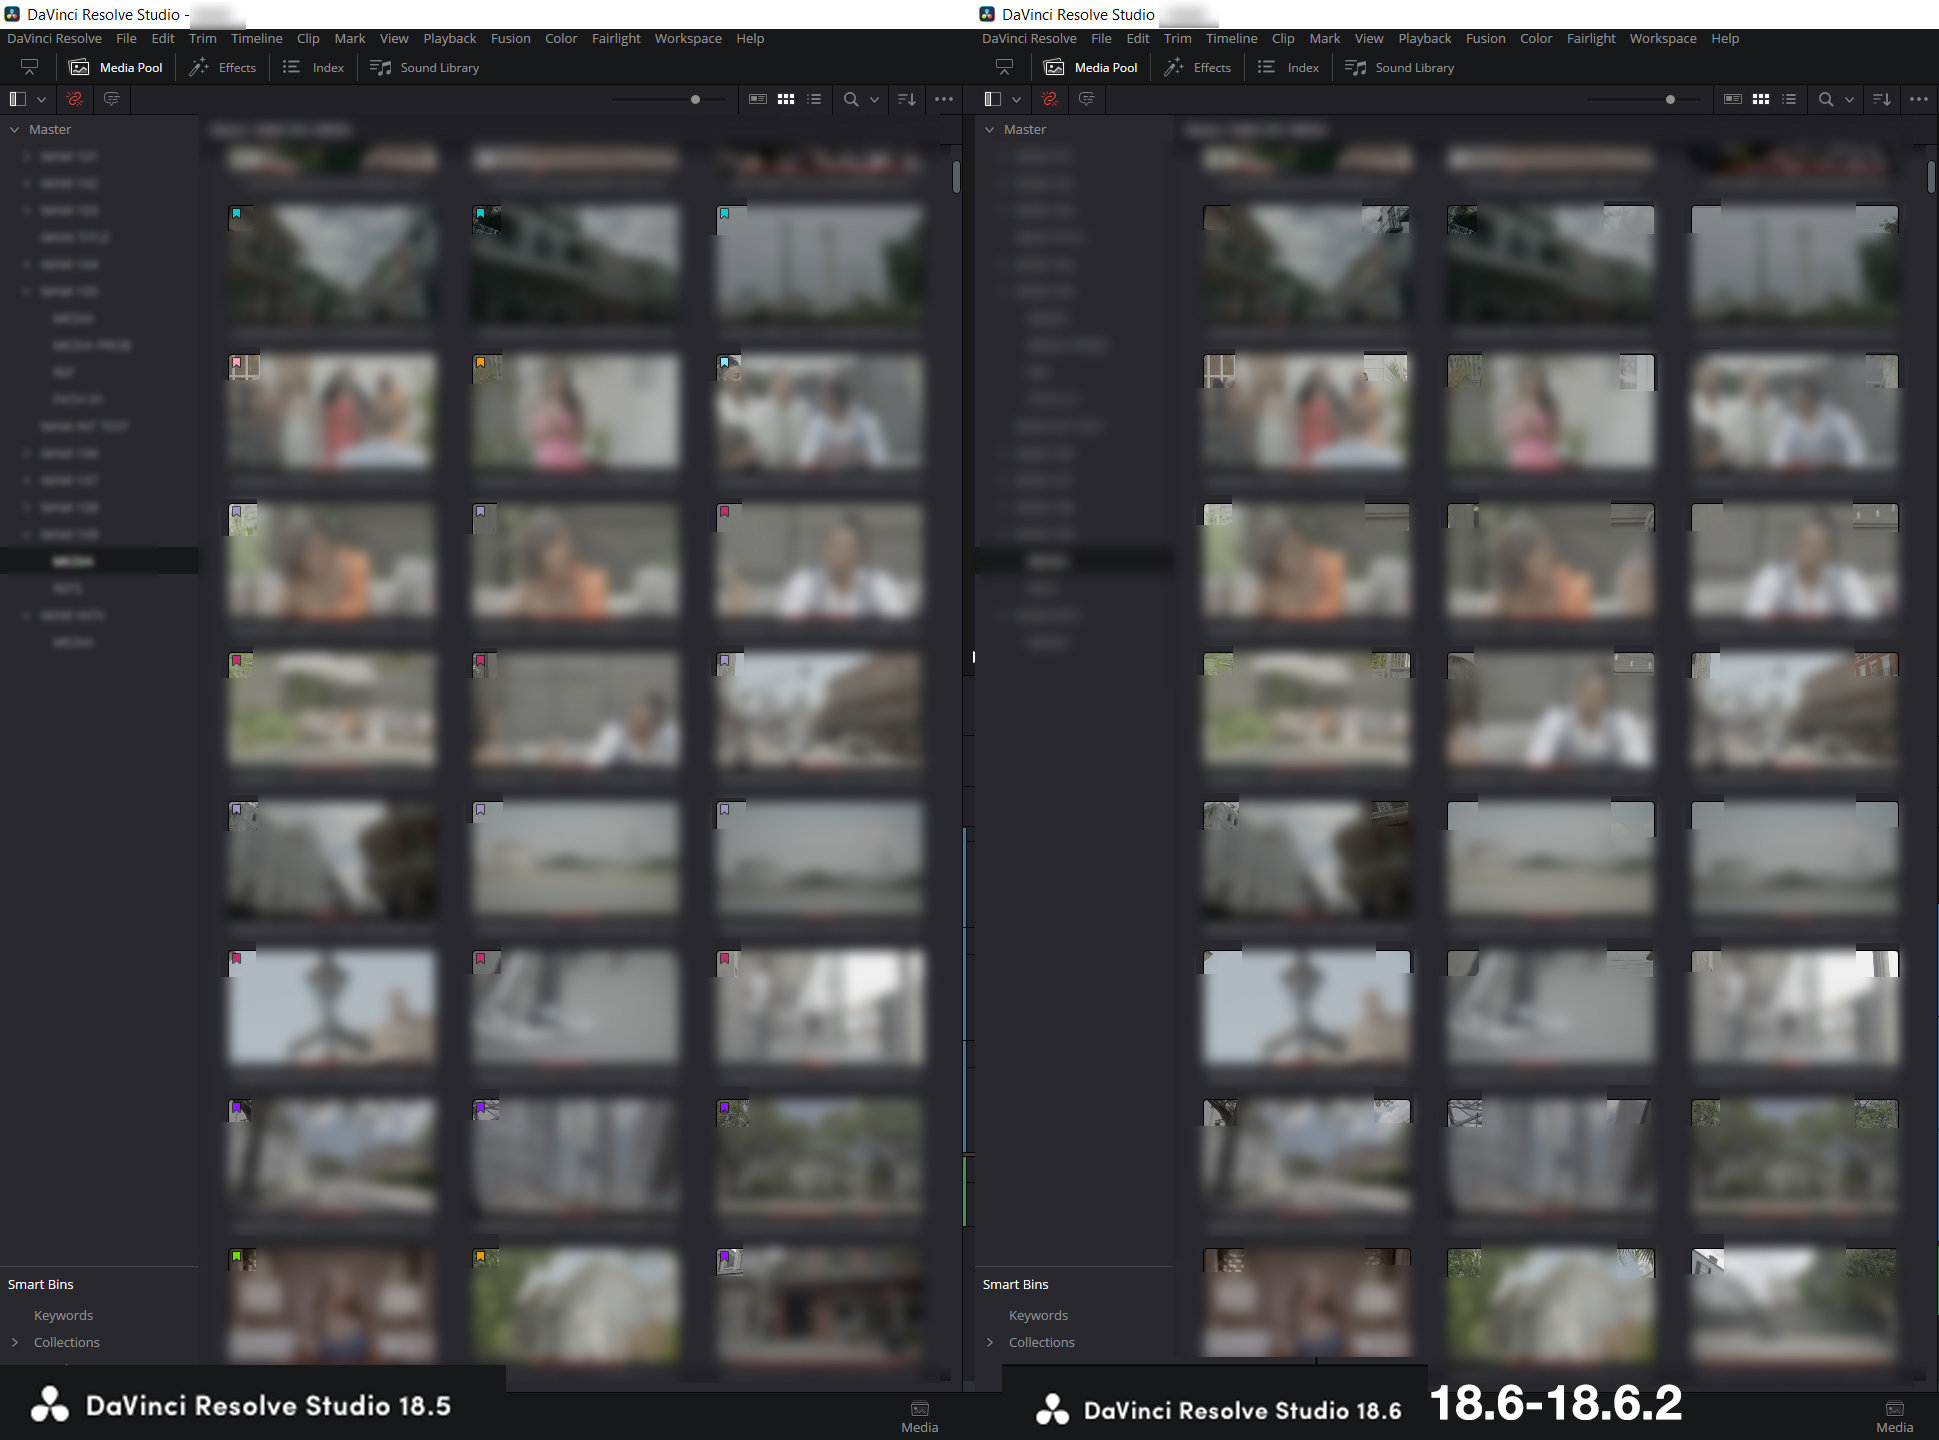Screen dimensions: 1939x1440
Task: Expand Collections smart bin in right window
Action: pyautogui.click(x=990, y=1342)
